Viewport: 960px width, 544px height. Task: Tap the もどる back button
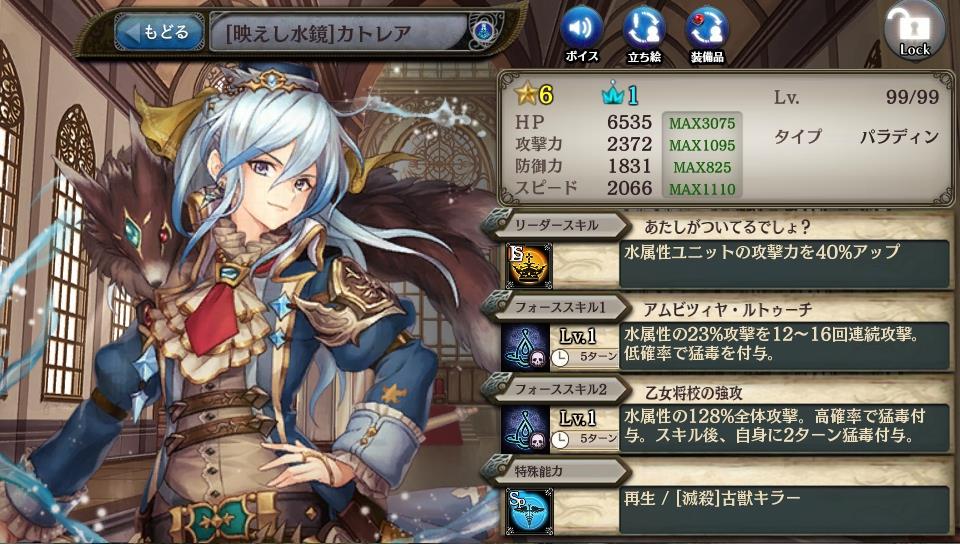pos(159,32)
